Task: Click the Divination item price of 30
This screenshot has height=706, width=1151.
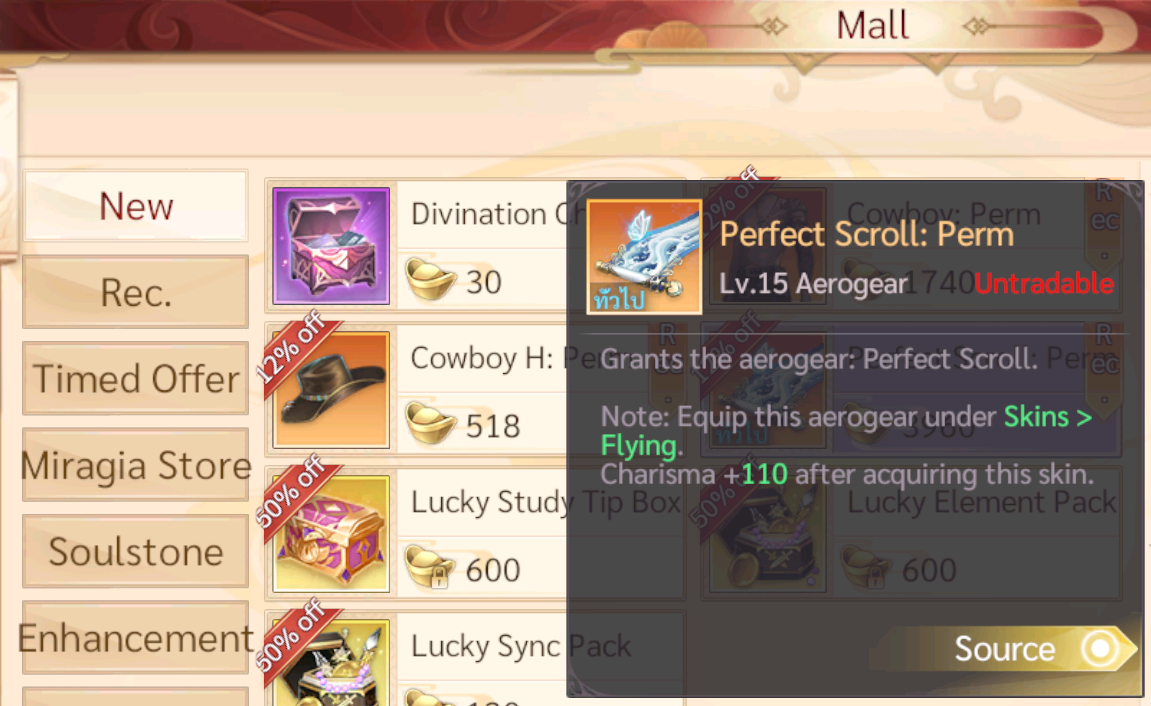Action: (484, 283)
